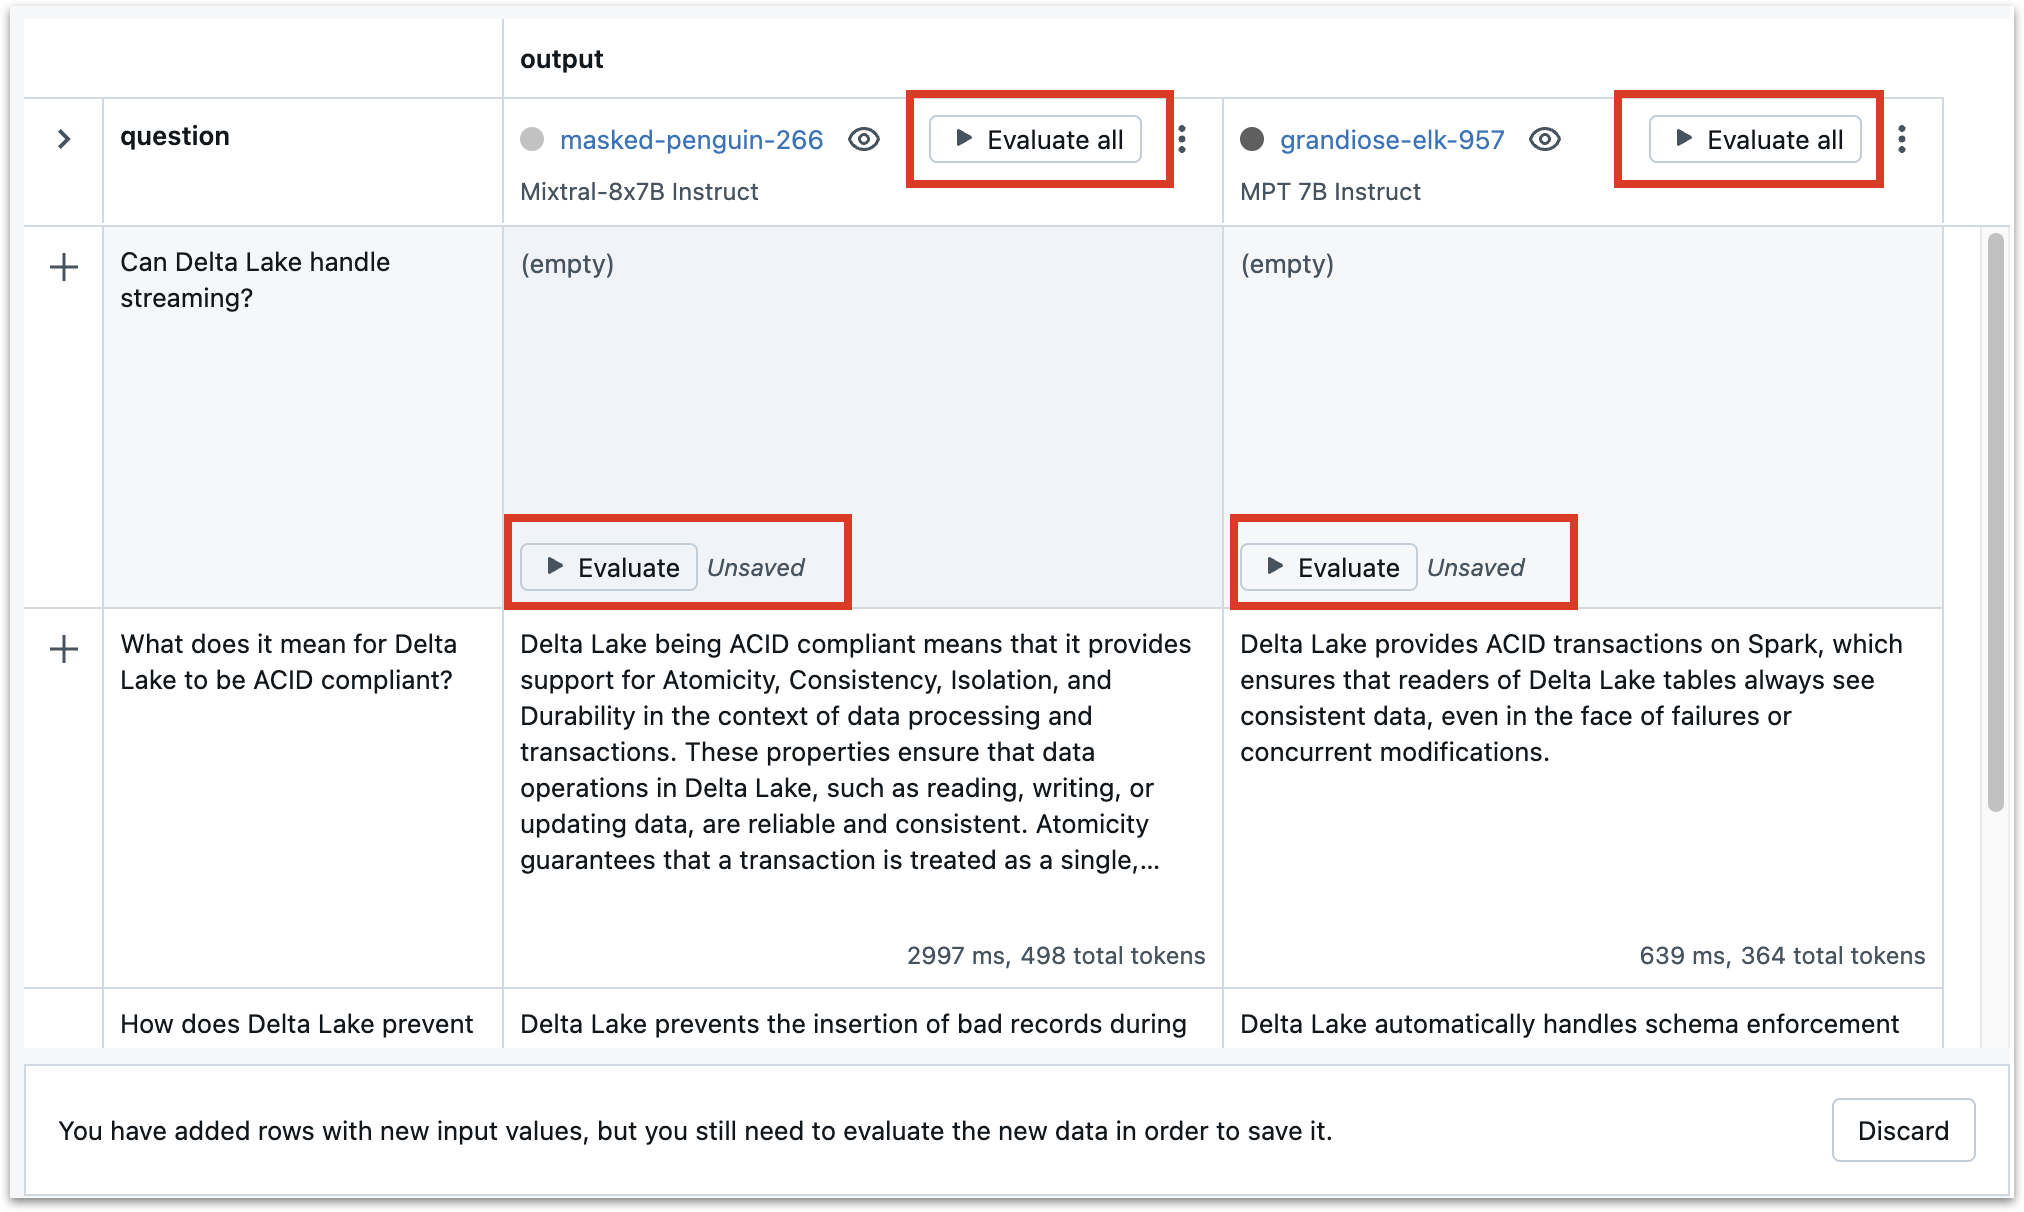This screenshot has width=2024, height=1212.
Task: Open the masked-penguin-266 run link
Action: tap(691, 140)
